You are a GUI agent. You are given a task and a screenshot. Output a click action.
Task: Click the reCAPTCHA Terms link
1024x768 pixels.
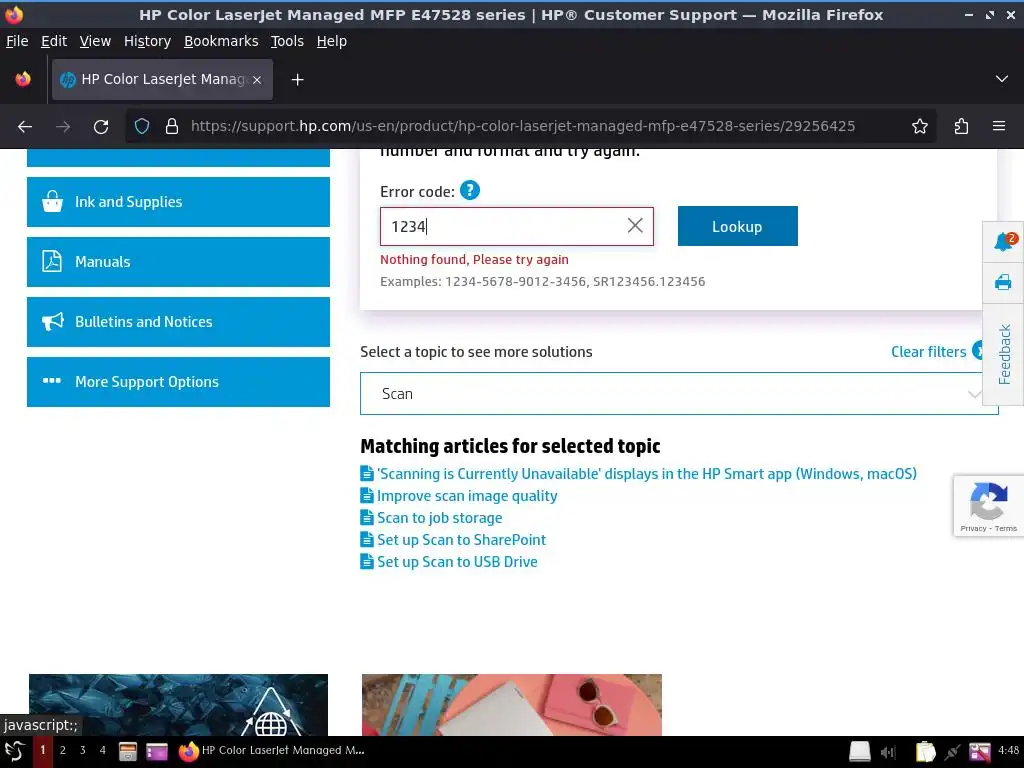click(1006, 528)
